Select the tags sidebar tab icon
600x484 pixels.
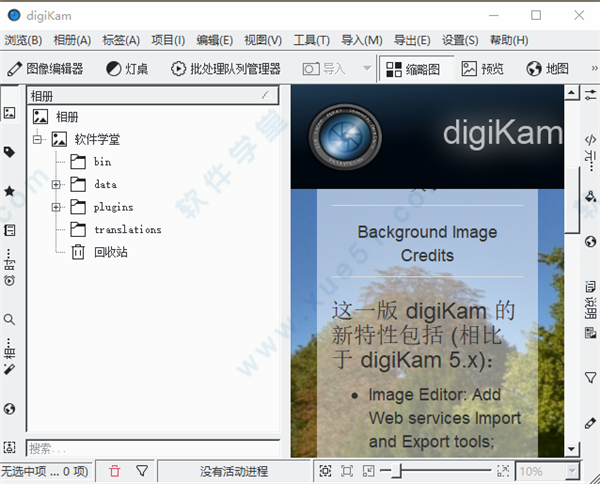pos(10,152)
